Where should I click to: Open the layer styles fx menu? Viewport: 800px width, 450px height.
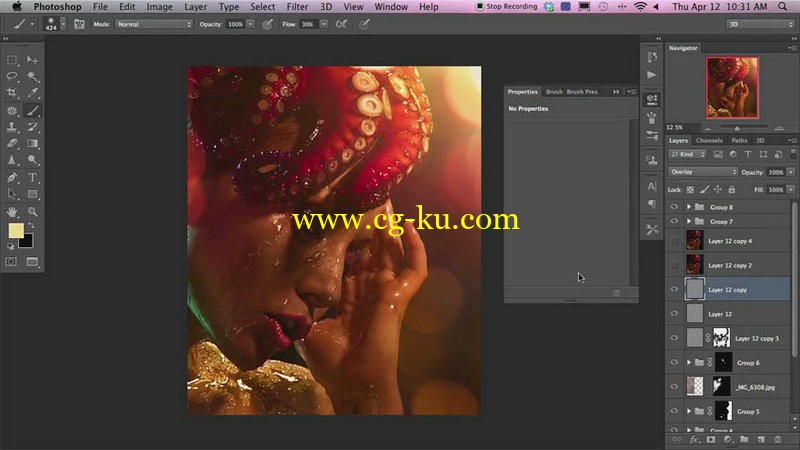[694, 439]
